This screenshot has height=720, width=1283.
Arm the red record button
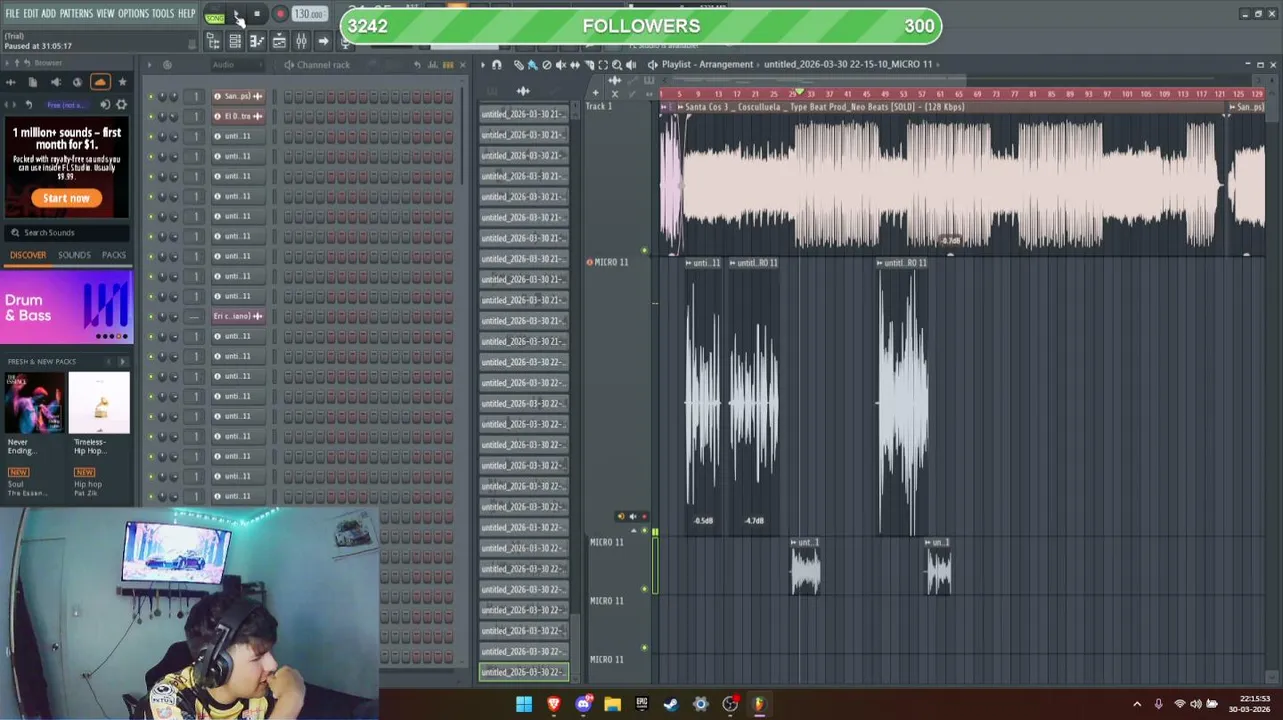[x=280, y=14]
